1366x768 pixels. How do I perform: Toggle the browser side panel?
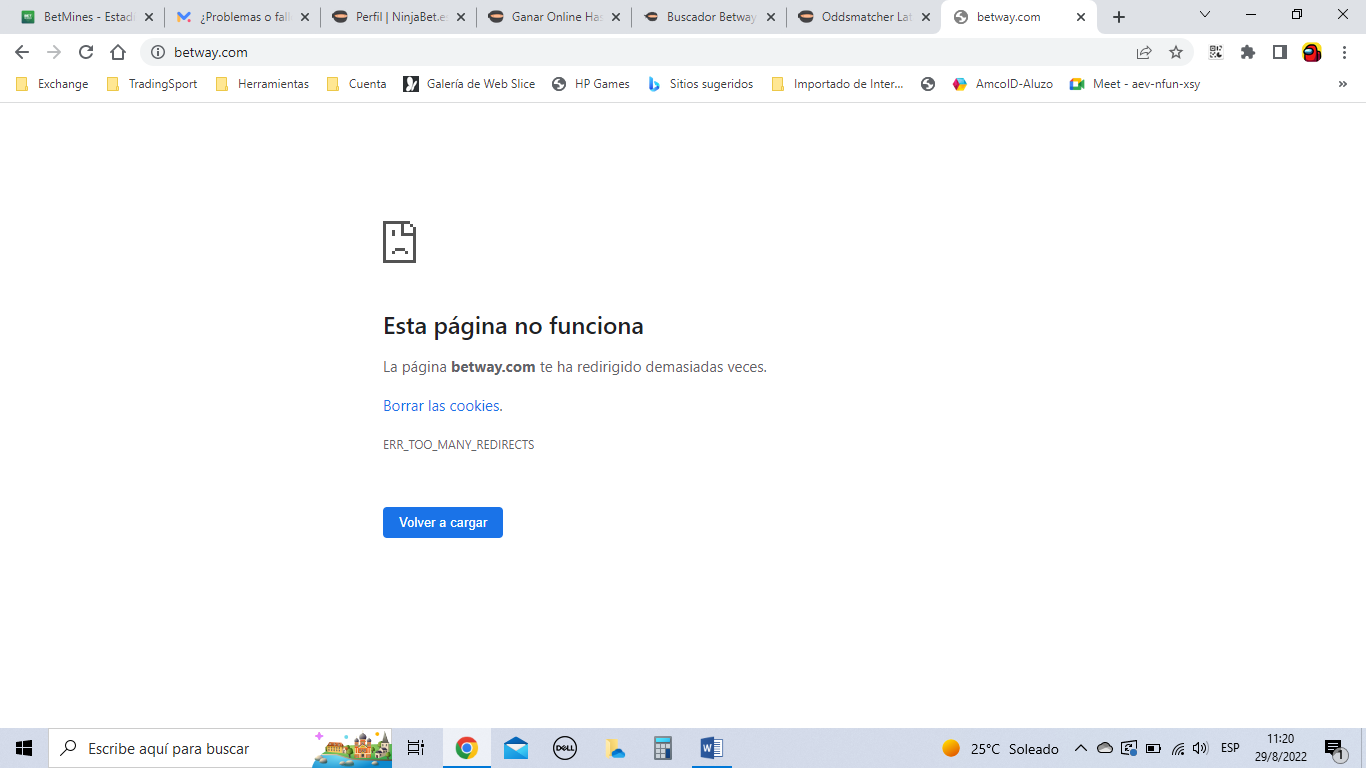(1280, 52)
